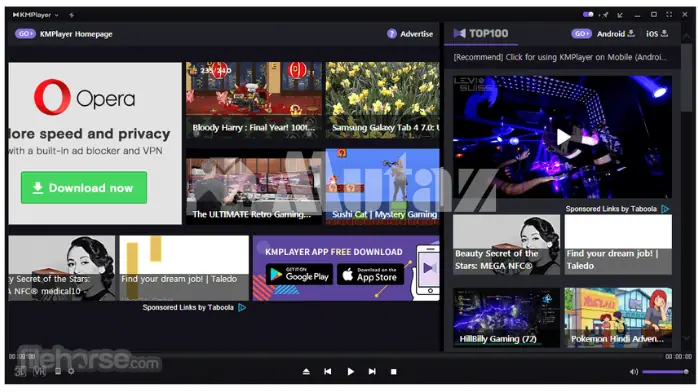
Task: Click the compact mode arrow icon
Action: coord(620,15)
